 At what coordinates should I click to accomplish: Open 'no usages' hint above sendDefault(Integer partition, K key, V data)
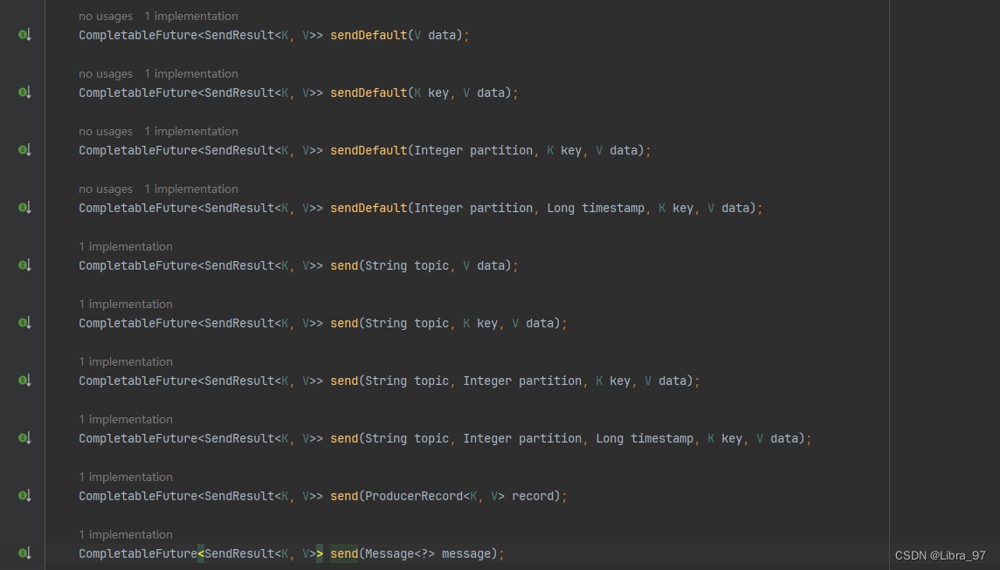(106, 131)
